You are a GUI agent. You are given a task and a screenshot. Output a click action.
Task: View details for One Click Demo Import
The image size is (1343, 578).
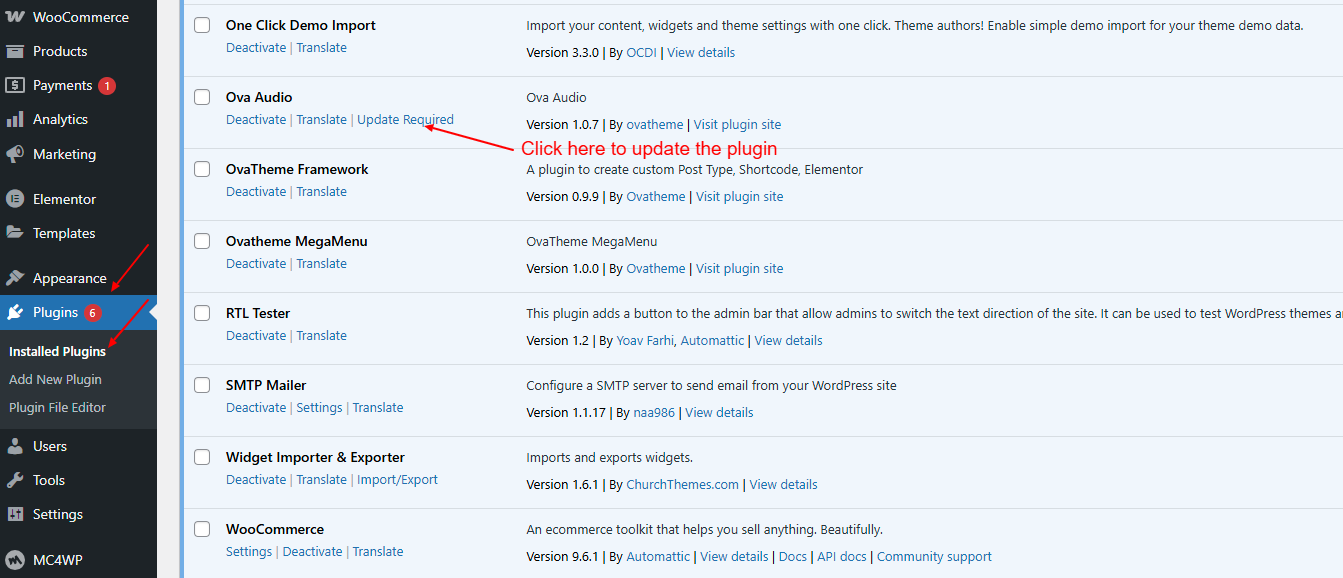click(x=700, y=52)
